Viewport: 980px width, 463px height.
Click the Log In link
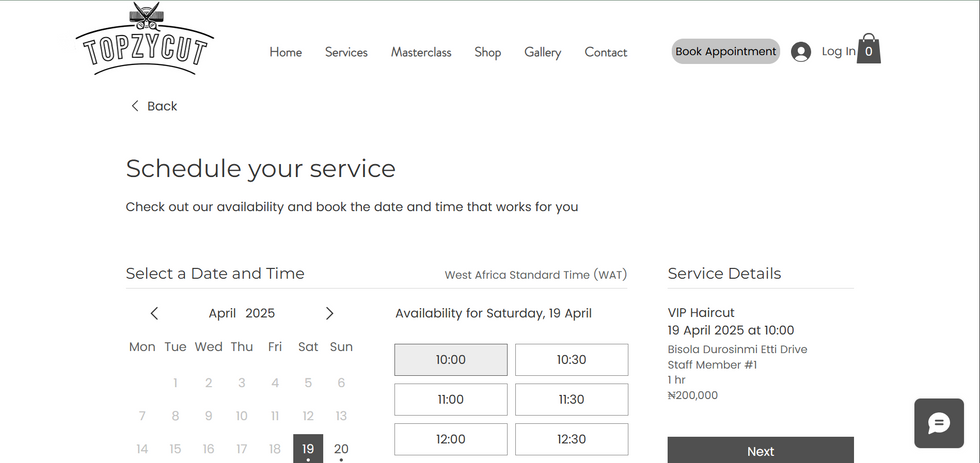coord(839,51)
